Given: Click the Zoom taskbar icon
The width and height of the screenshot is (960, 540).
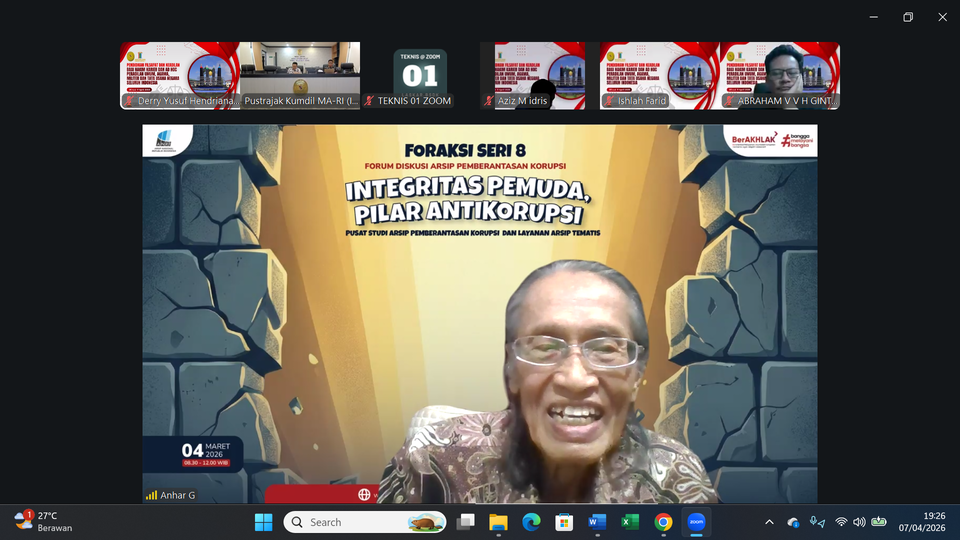Looking at the screenshot, I should 696,522.
